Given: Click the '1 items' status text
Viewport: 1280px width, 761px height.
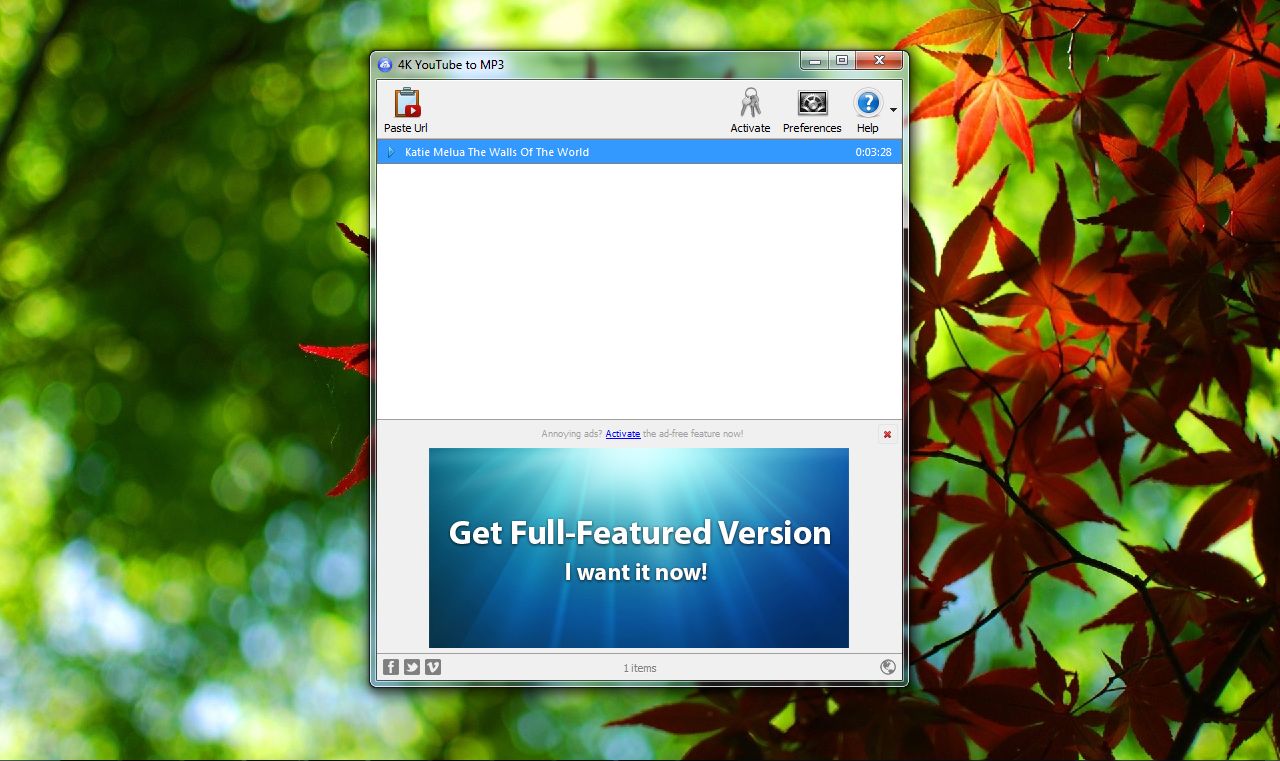Looking at the screenshot, I should pos(640,668).
